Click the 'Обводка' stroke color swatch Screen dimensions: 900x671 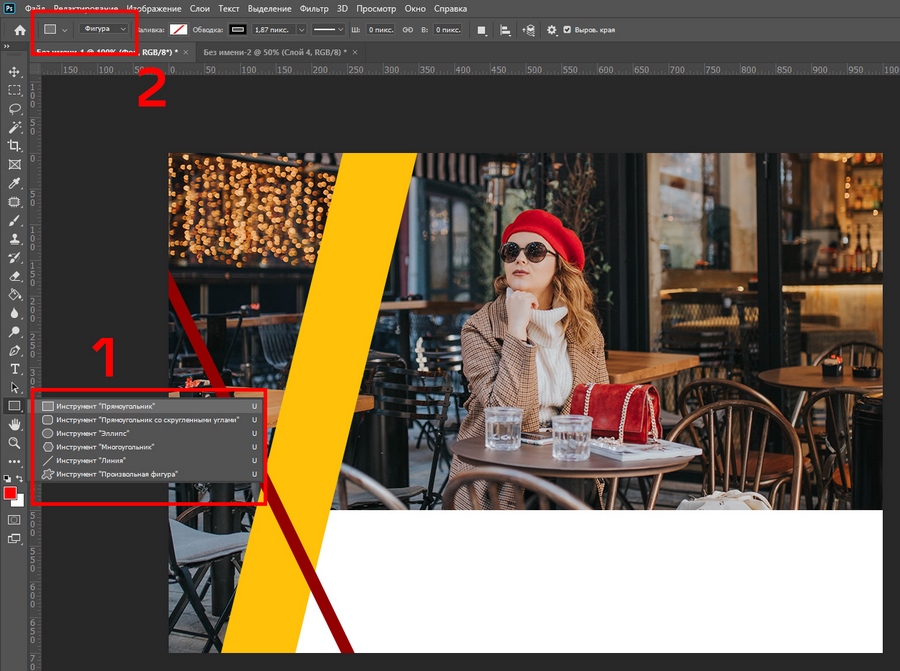tap(238, 30)
